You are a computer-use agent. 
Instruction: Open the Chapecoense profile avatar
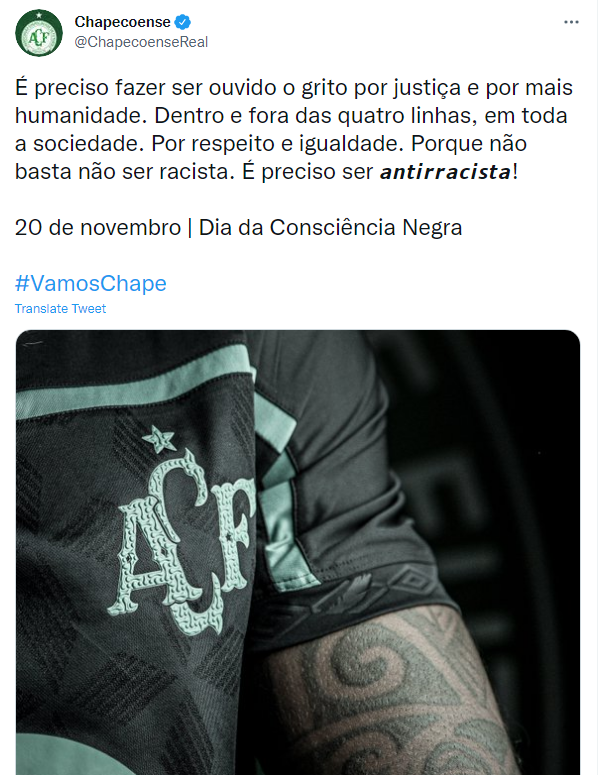coord(39,33)
